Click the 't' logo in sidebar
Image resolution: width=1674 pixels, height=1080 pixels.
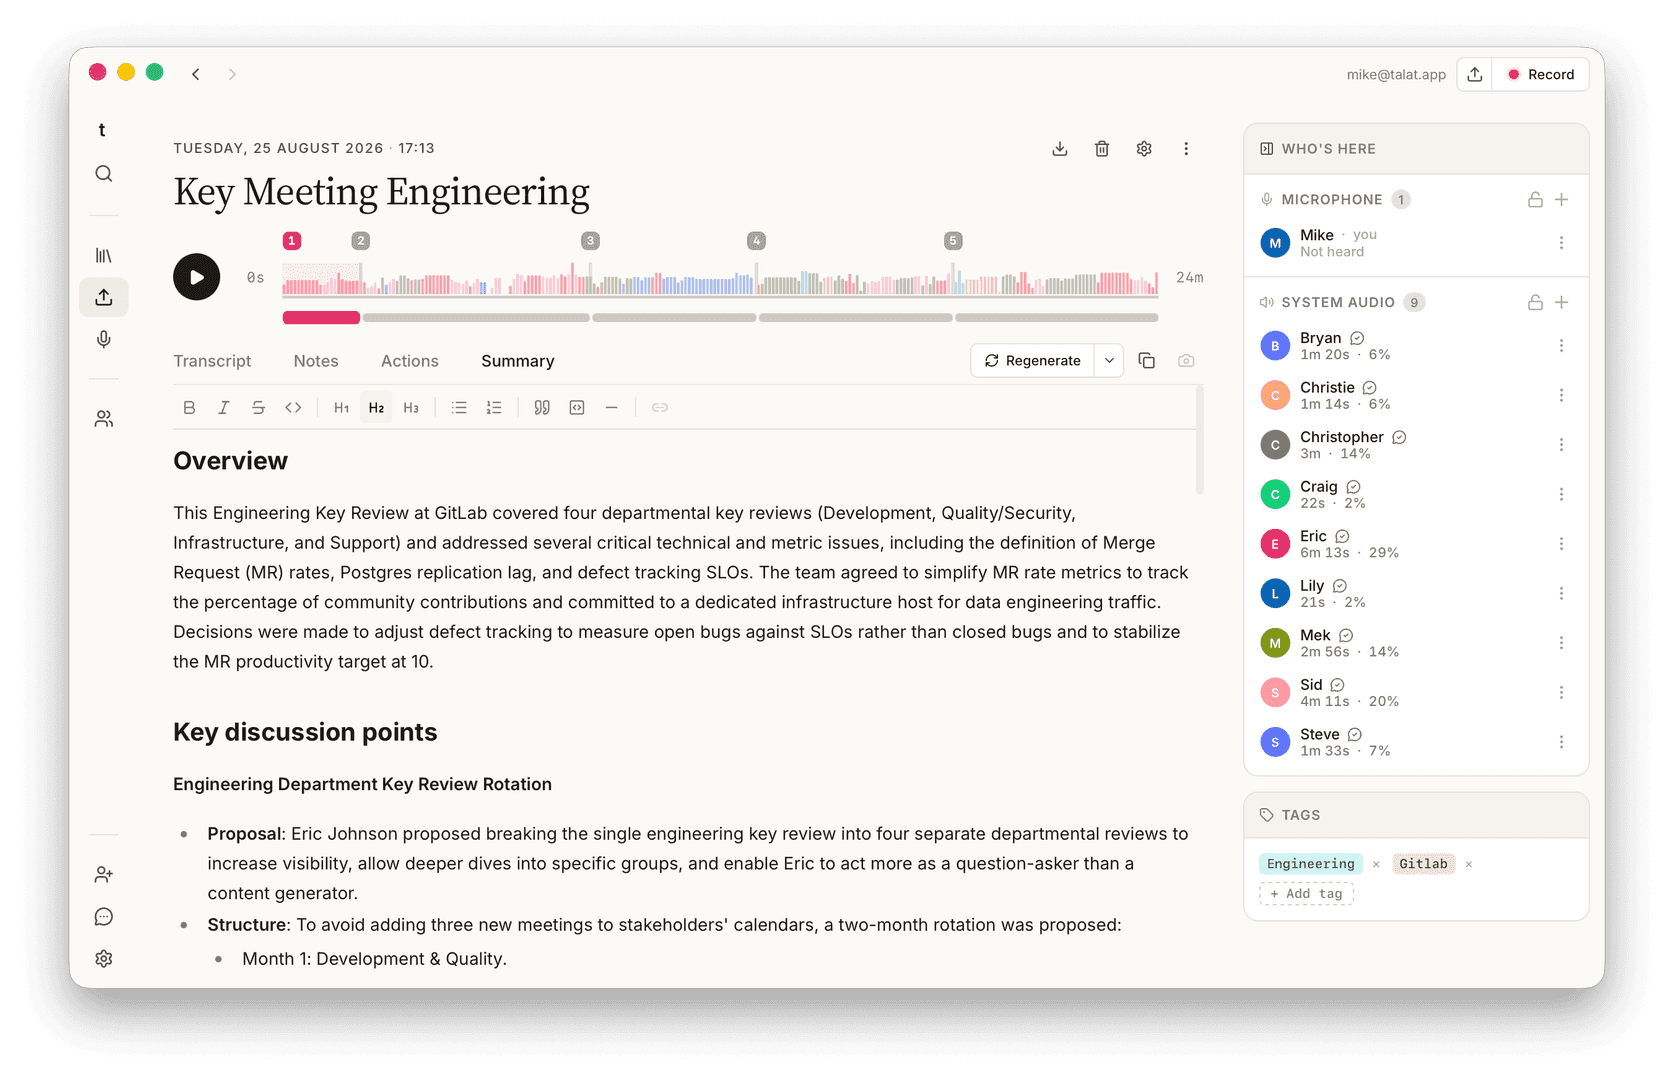tap(102, 130)
